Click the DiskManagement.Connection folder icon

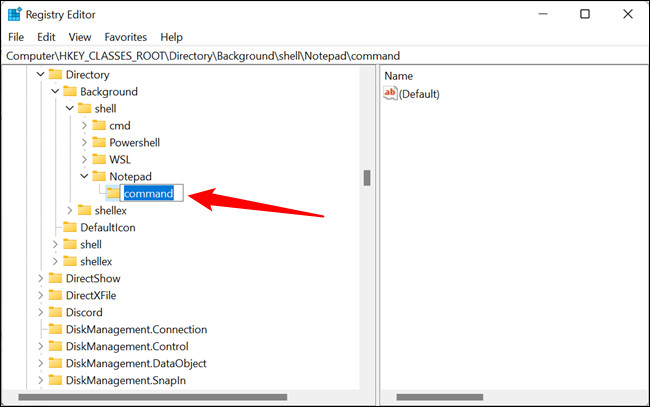tap(55, 329)
